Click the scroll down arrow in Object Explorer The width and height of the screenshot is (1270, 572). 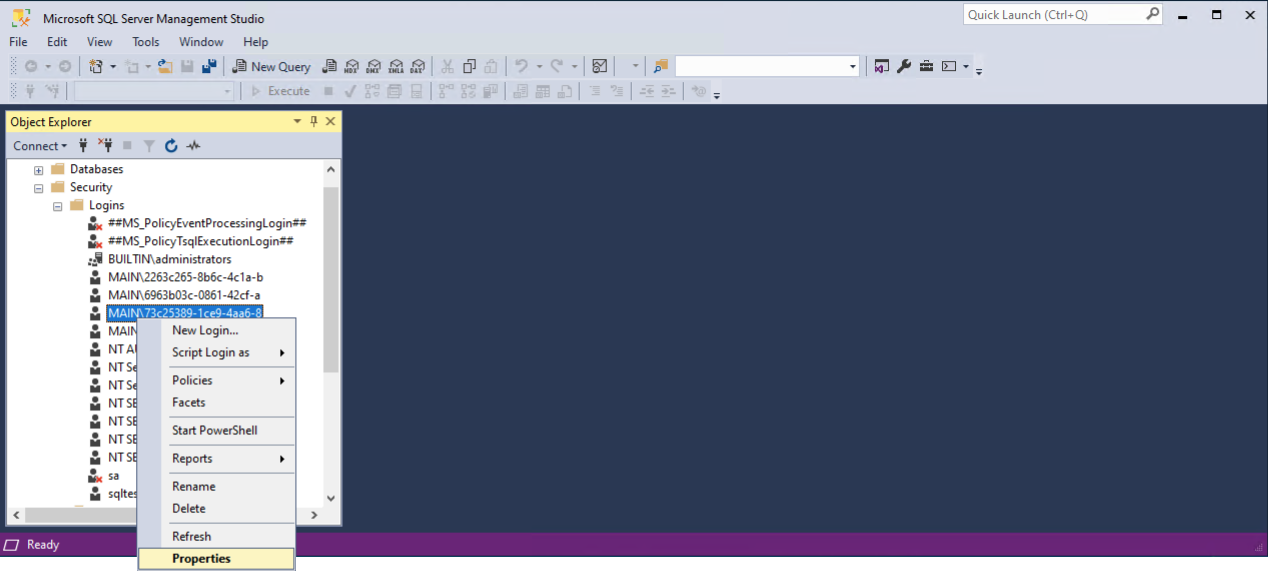click(x=331, y=498)
